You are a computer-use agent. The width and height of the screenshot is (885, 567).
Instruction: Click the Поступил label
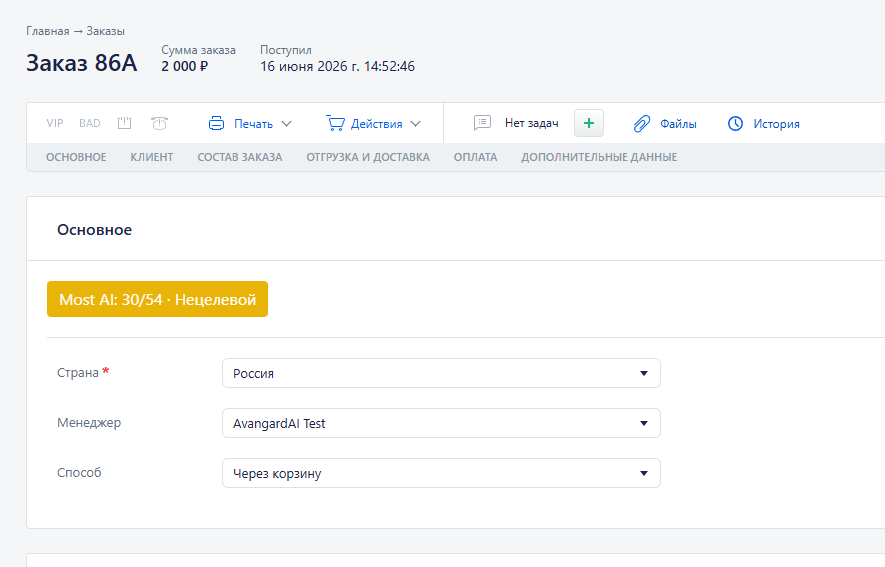click(286, 50)
